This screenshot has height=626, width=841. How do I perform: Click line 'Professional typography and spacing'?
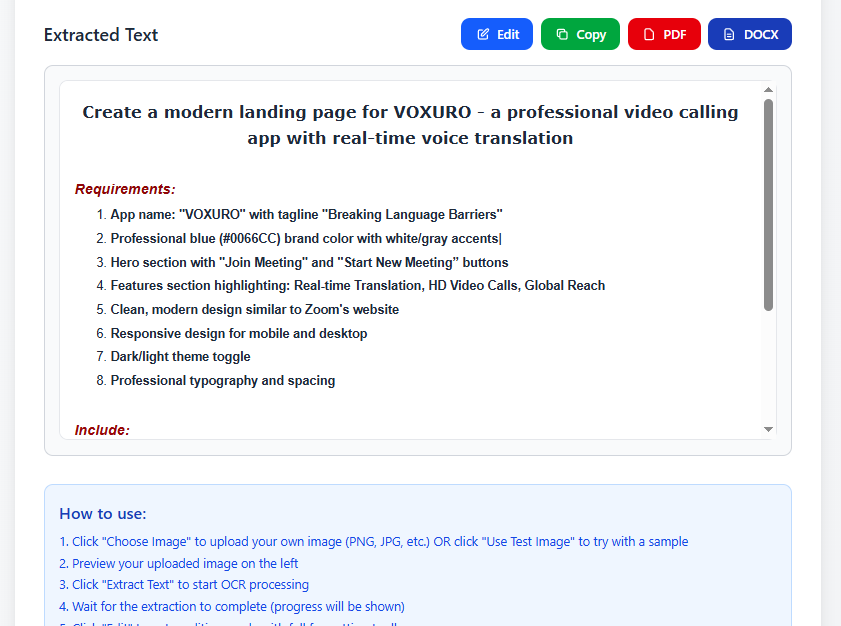pos(223,380)
